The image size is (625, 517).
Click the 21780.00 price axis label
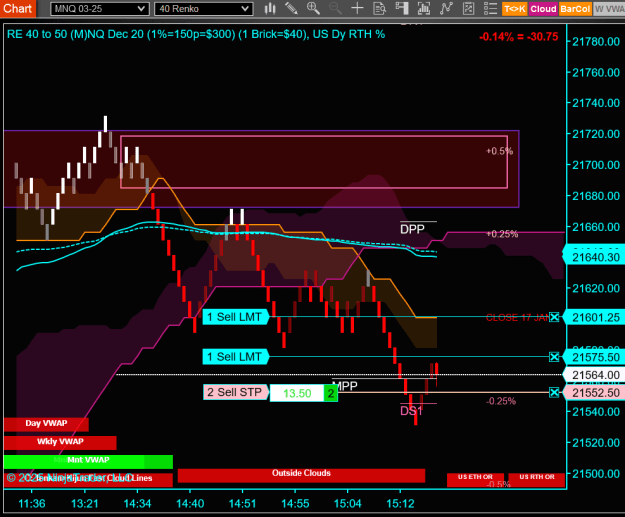596,41
